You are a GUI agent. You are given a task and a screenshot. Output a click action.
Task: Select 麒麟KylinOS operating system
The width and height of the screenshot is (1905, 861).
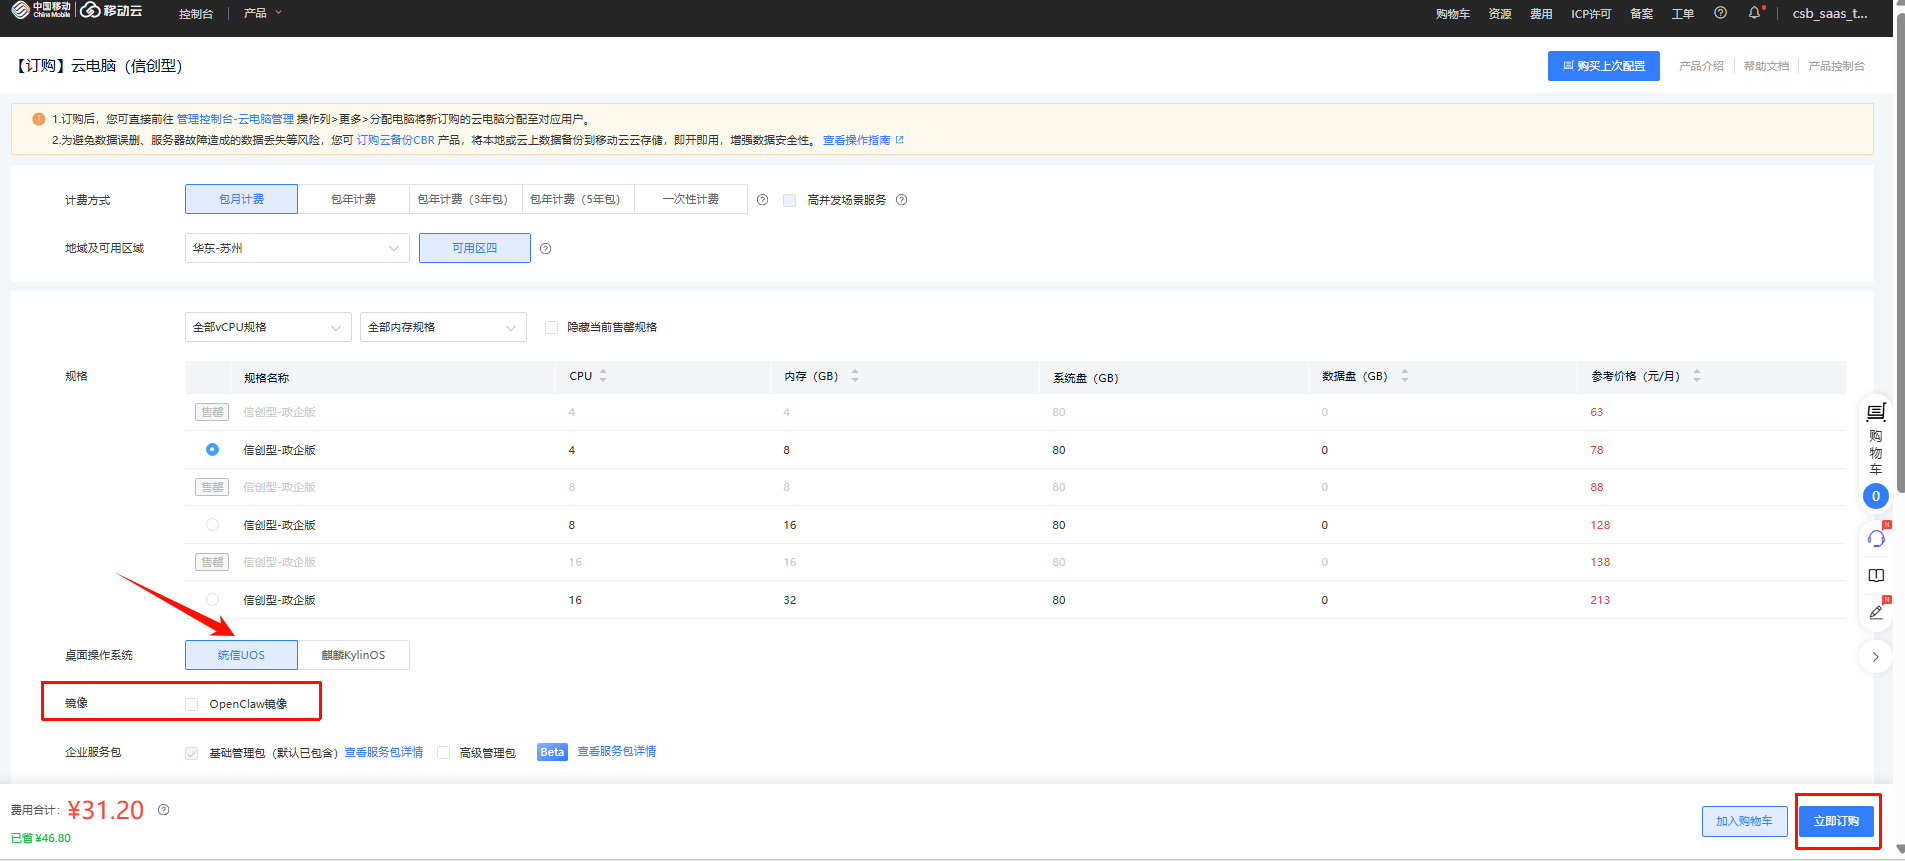353,655
